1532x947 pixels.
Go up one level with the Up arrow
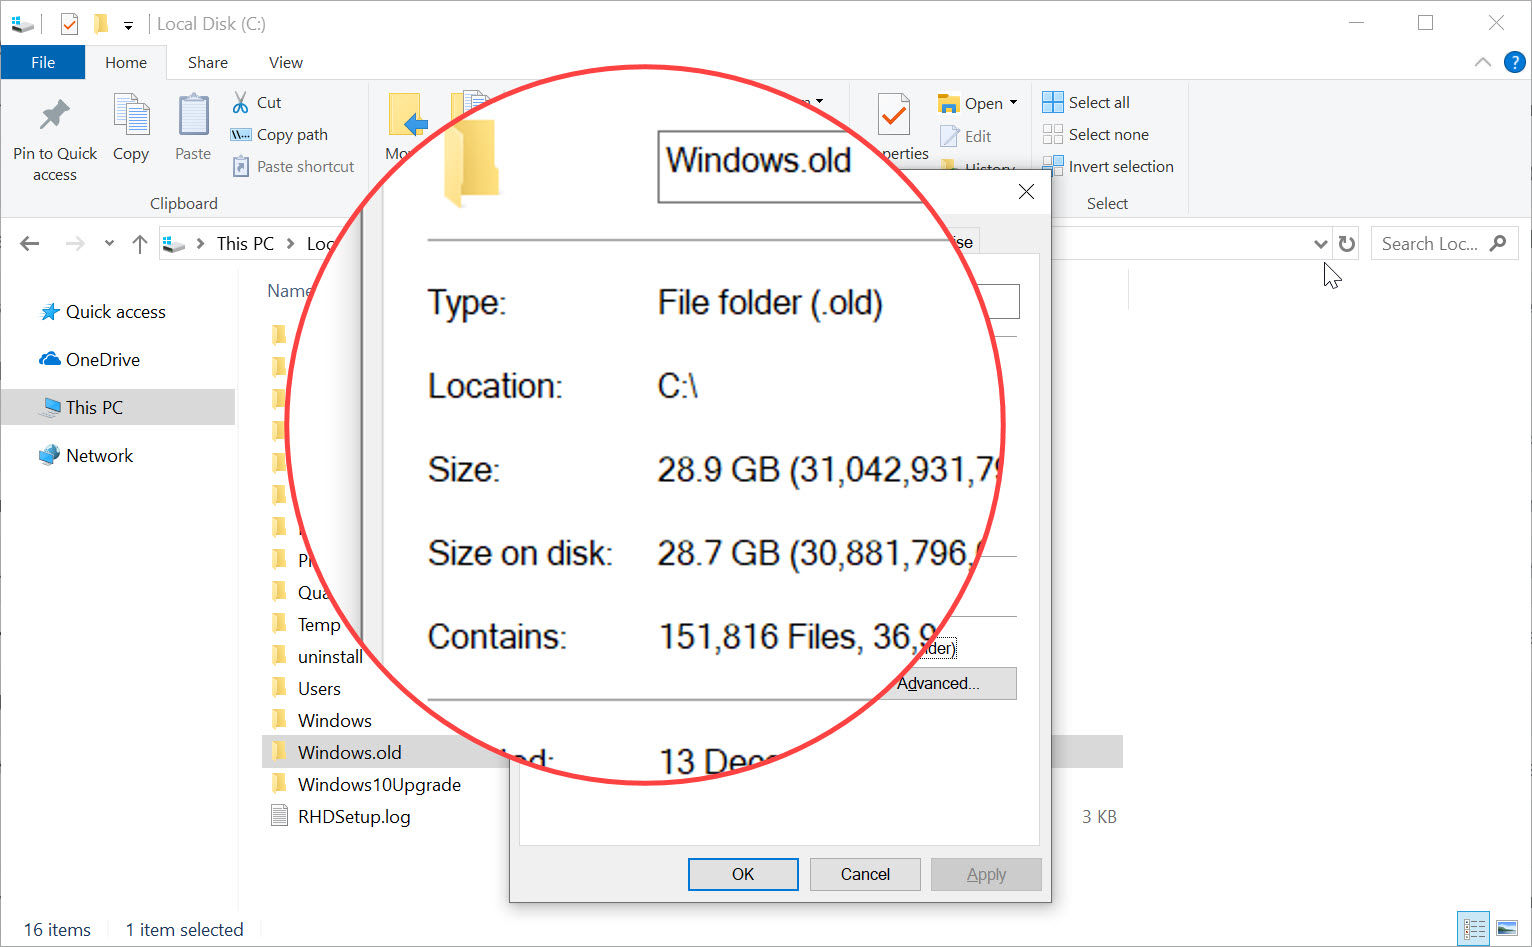(x=140, y=243)
